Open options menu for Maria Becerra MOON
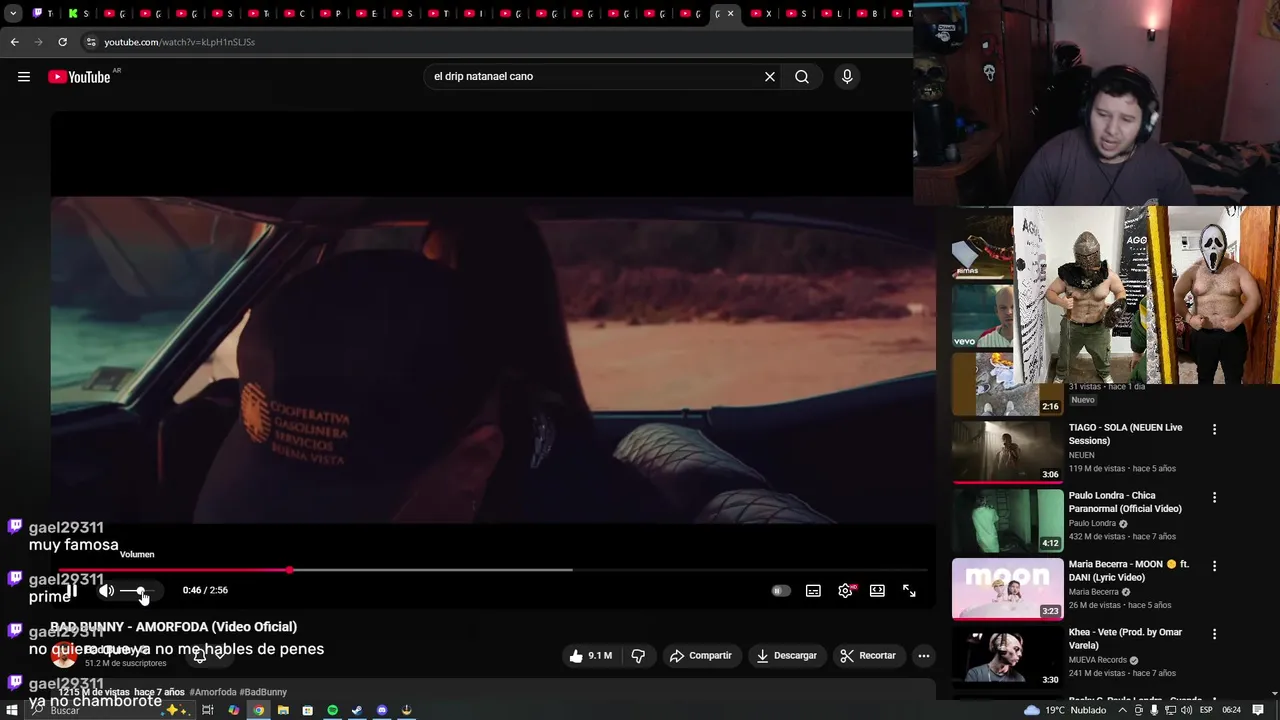This screenshot has height=720, width=1280. tap(1214, 566)
